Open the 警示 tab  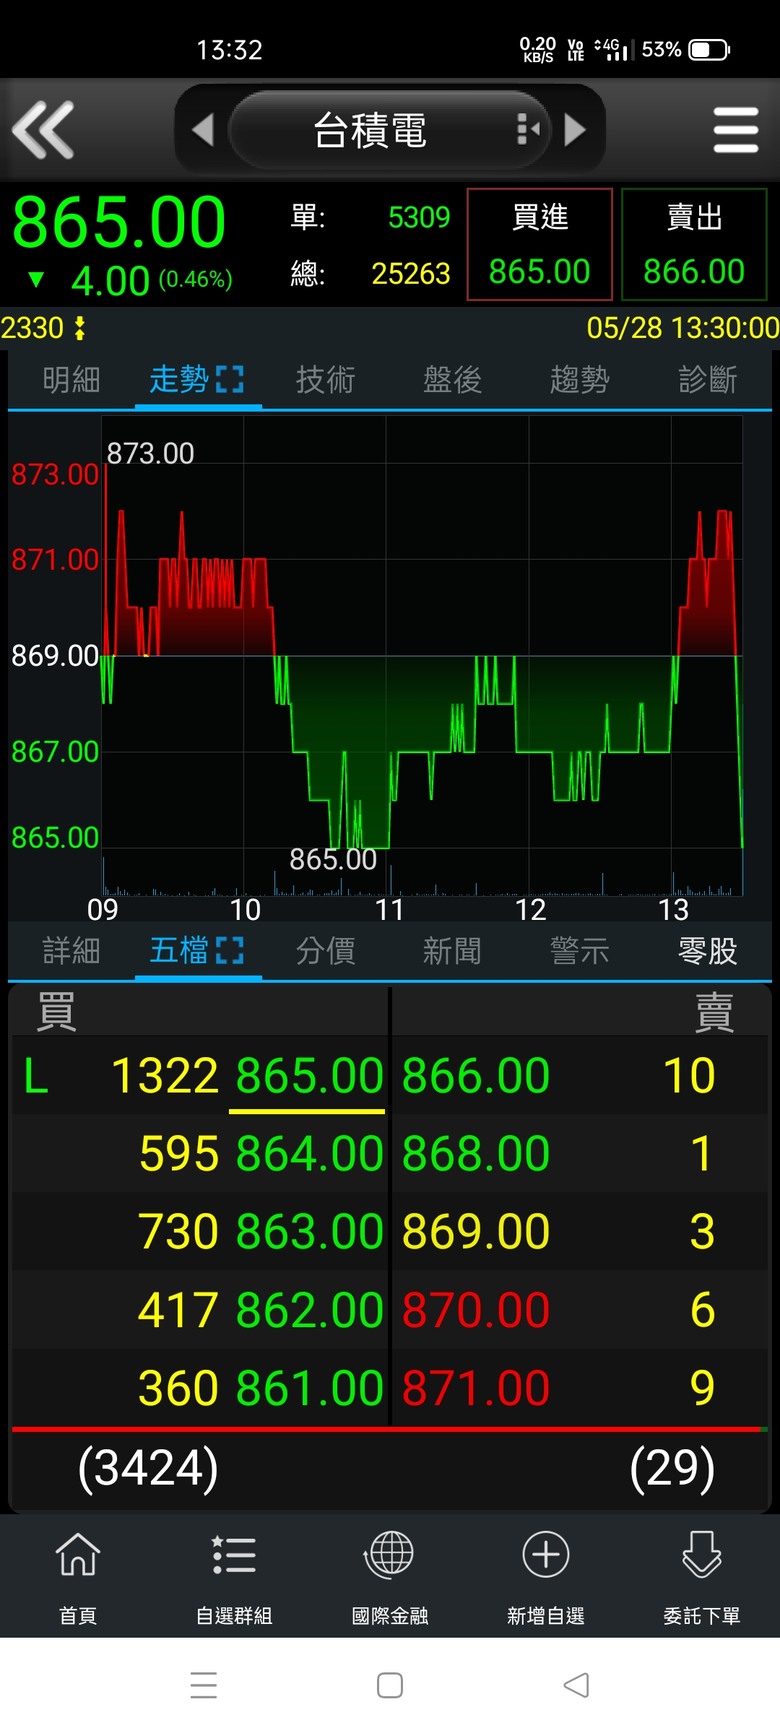click(579, 951)
